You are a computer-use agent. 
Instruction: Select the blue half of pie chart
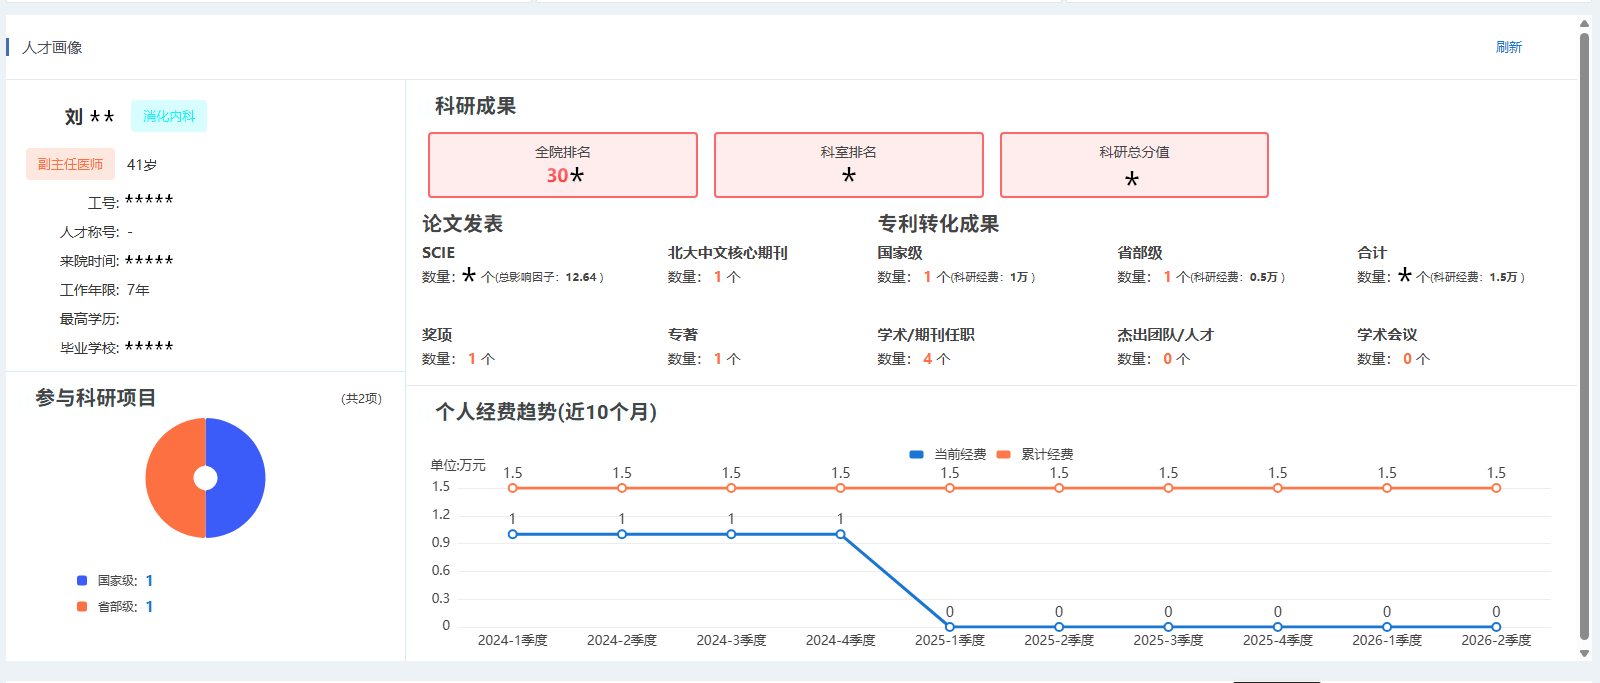[x=236, y=478]
